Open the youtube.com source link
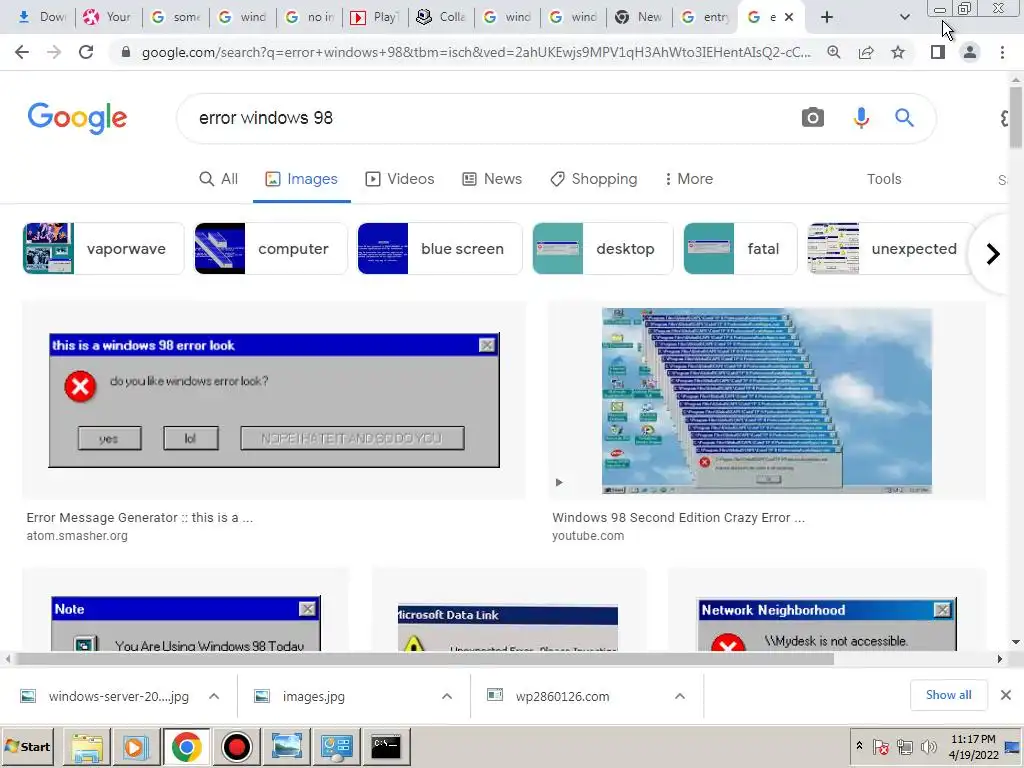The height and width of the screenshot is (768, 1024). [588, 536]
